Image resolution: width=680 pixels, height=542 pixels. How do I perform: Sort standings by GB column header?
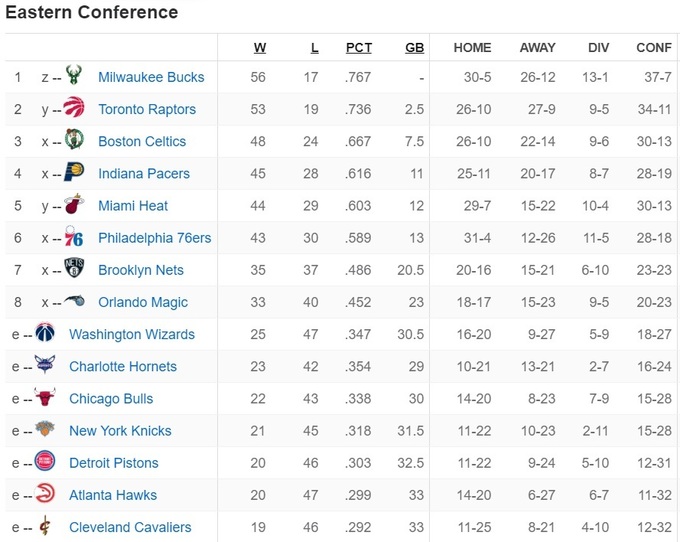[x=415, y=47]
